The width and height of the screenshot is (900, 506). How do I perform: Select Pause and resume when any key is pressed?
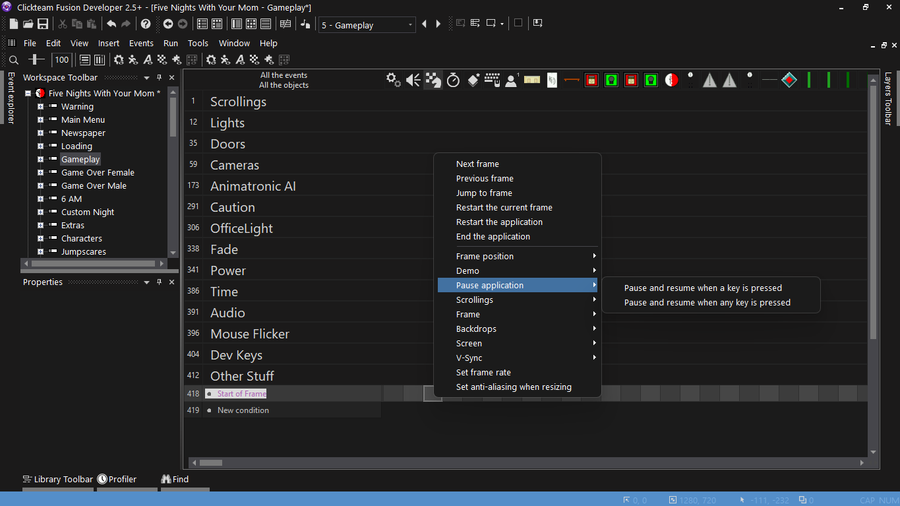(707, 303)
